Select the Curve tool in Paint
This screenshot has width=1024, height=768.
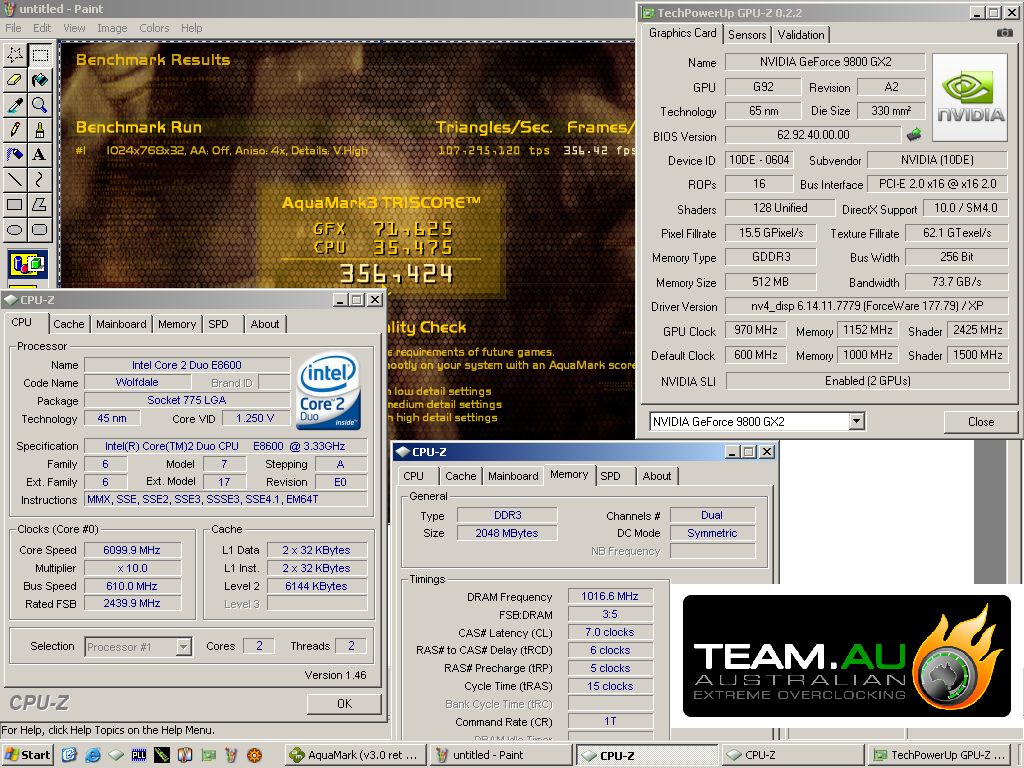click(40, 179)
